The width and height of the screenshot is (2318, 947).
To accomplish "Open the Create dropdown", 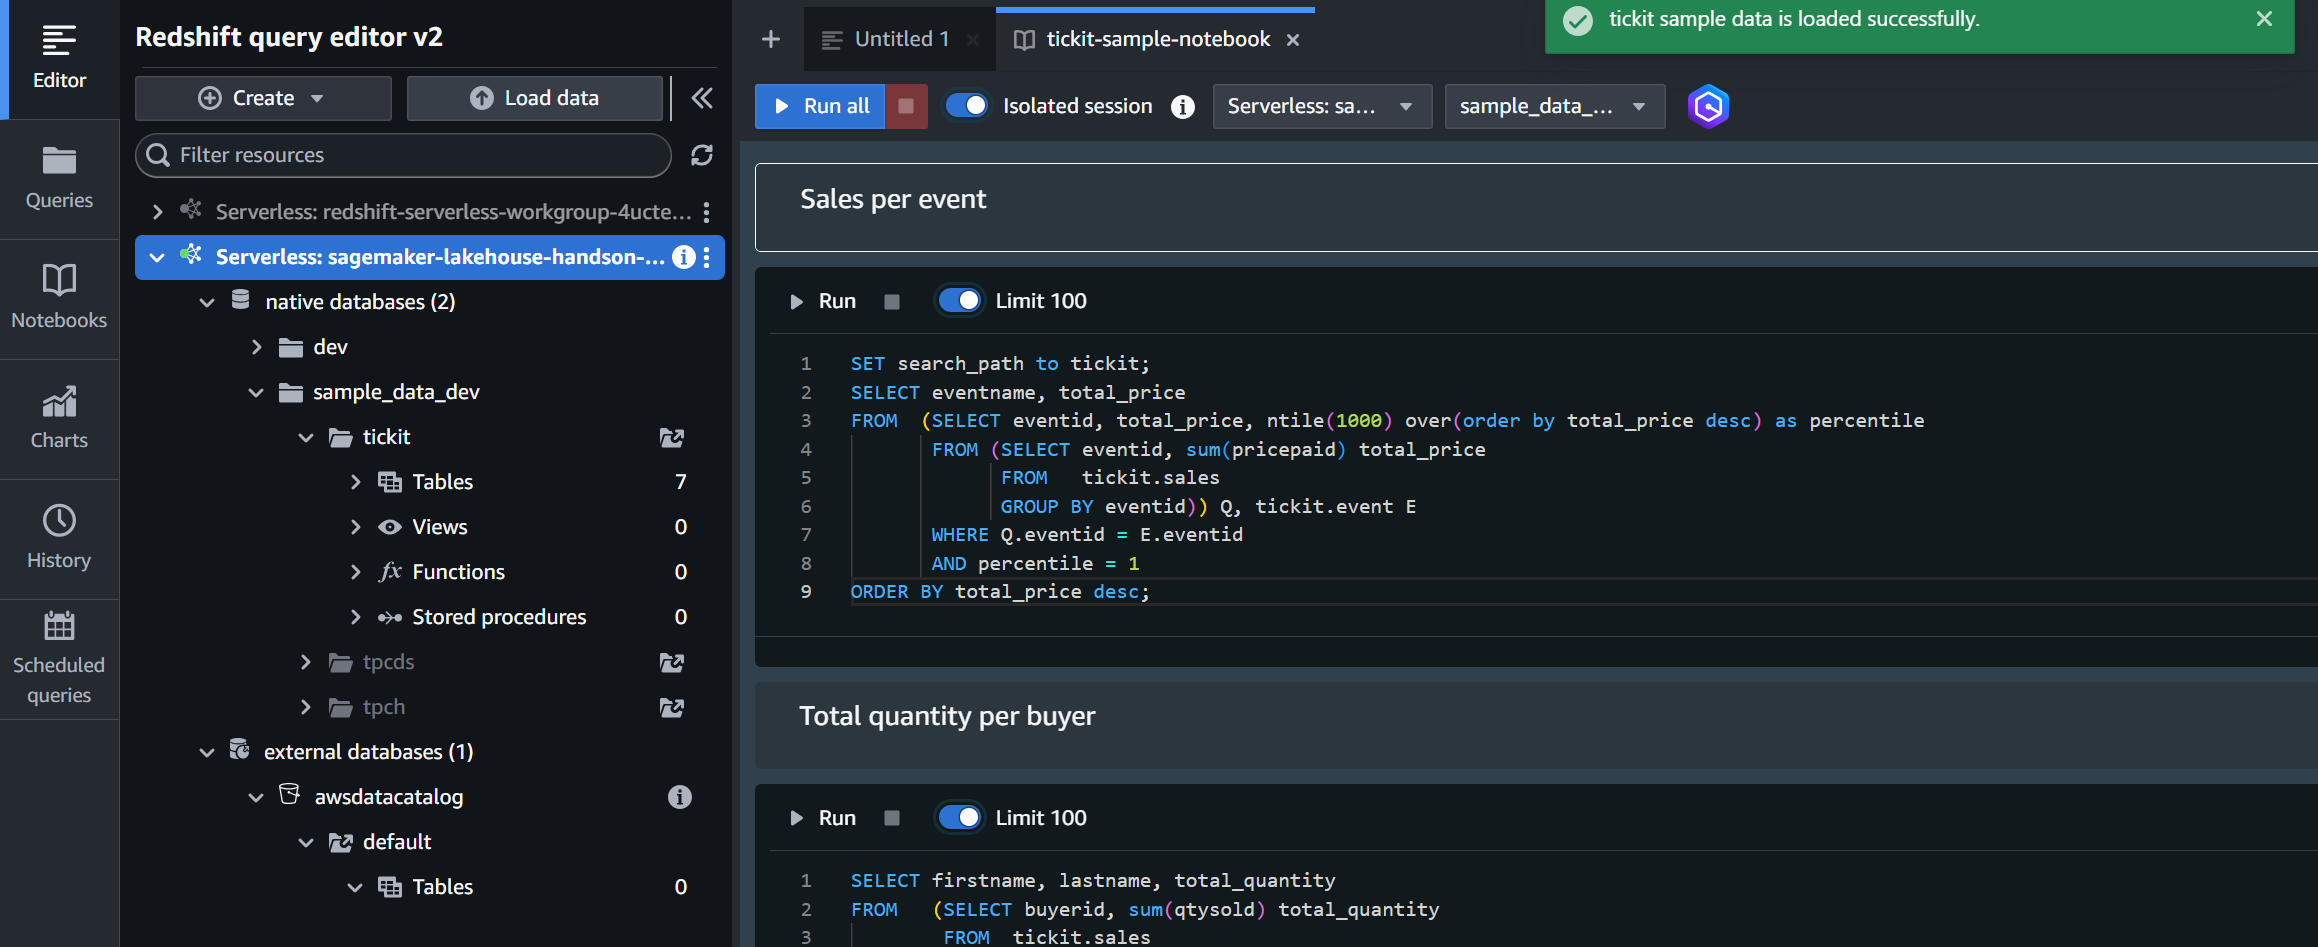I will (263, 98).
